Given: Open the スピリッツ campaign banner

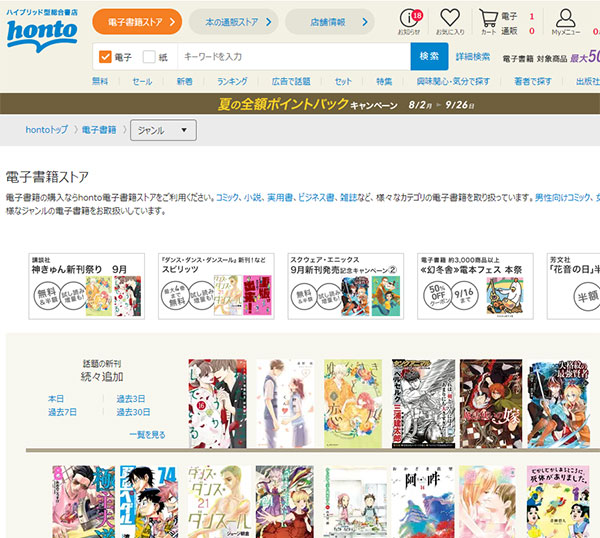Looking at the screenshot, I should tap(216, 286).
